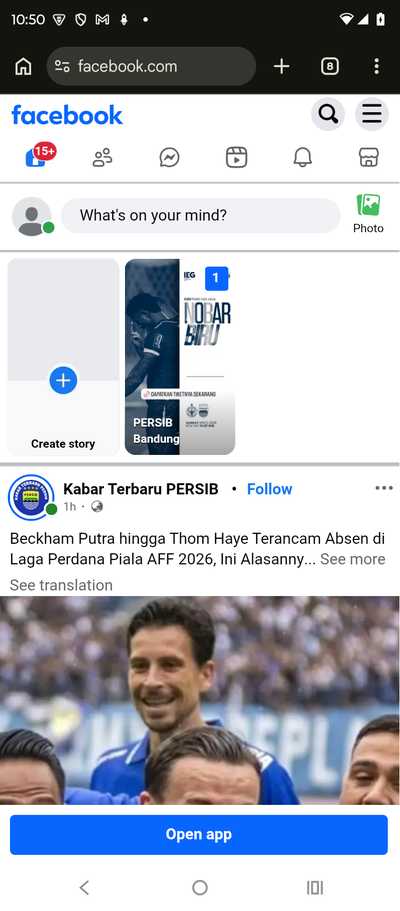Open Friends tab icon

(103, 157)
